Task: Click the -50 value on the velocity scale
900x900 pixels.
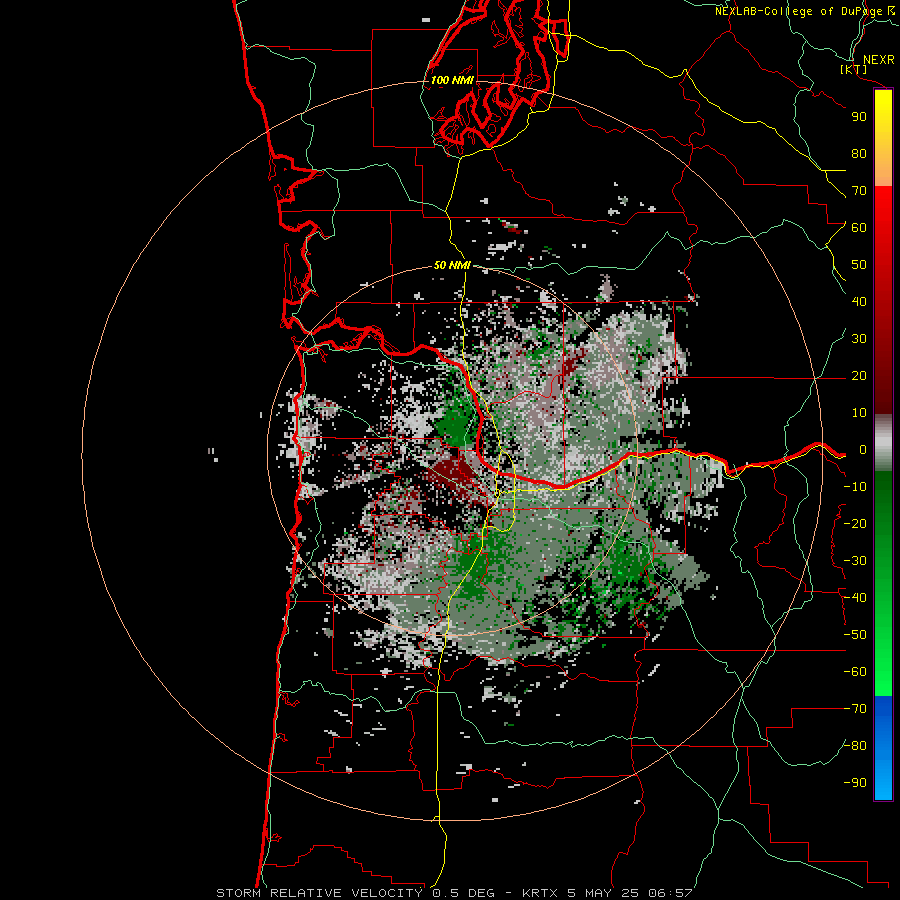Action: click(855, 635)
